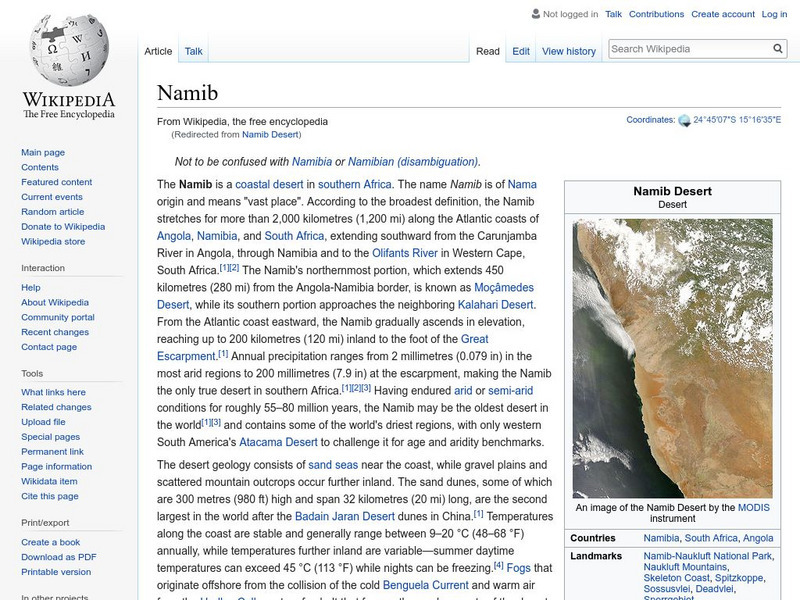Click Donate to Wikipedia
800x600 pixels.
click(x=63, y=226)
